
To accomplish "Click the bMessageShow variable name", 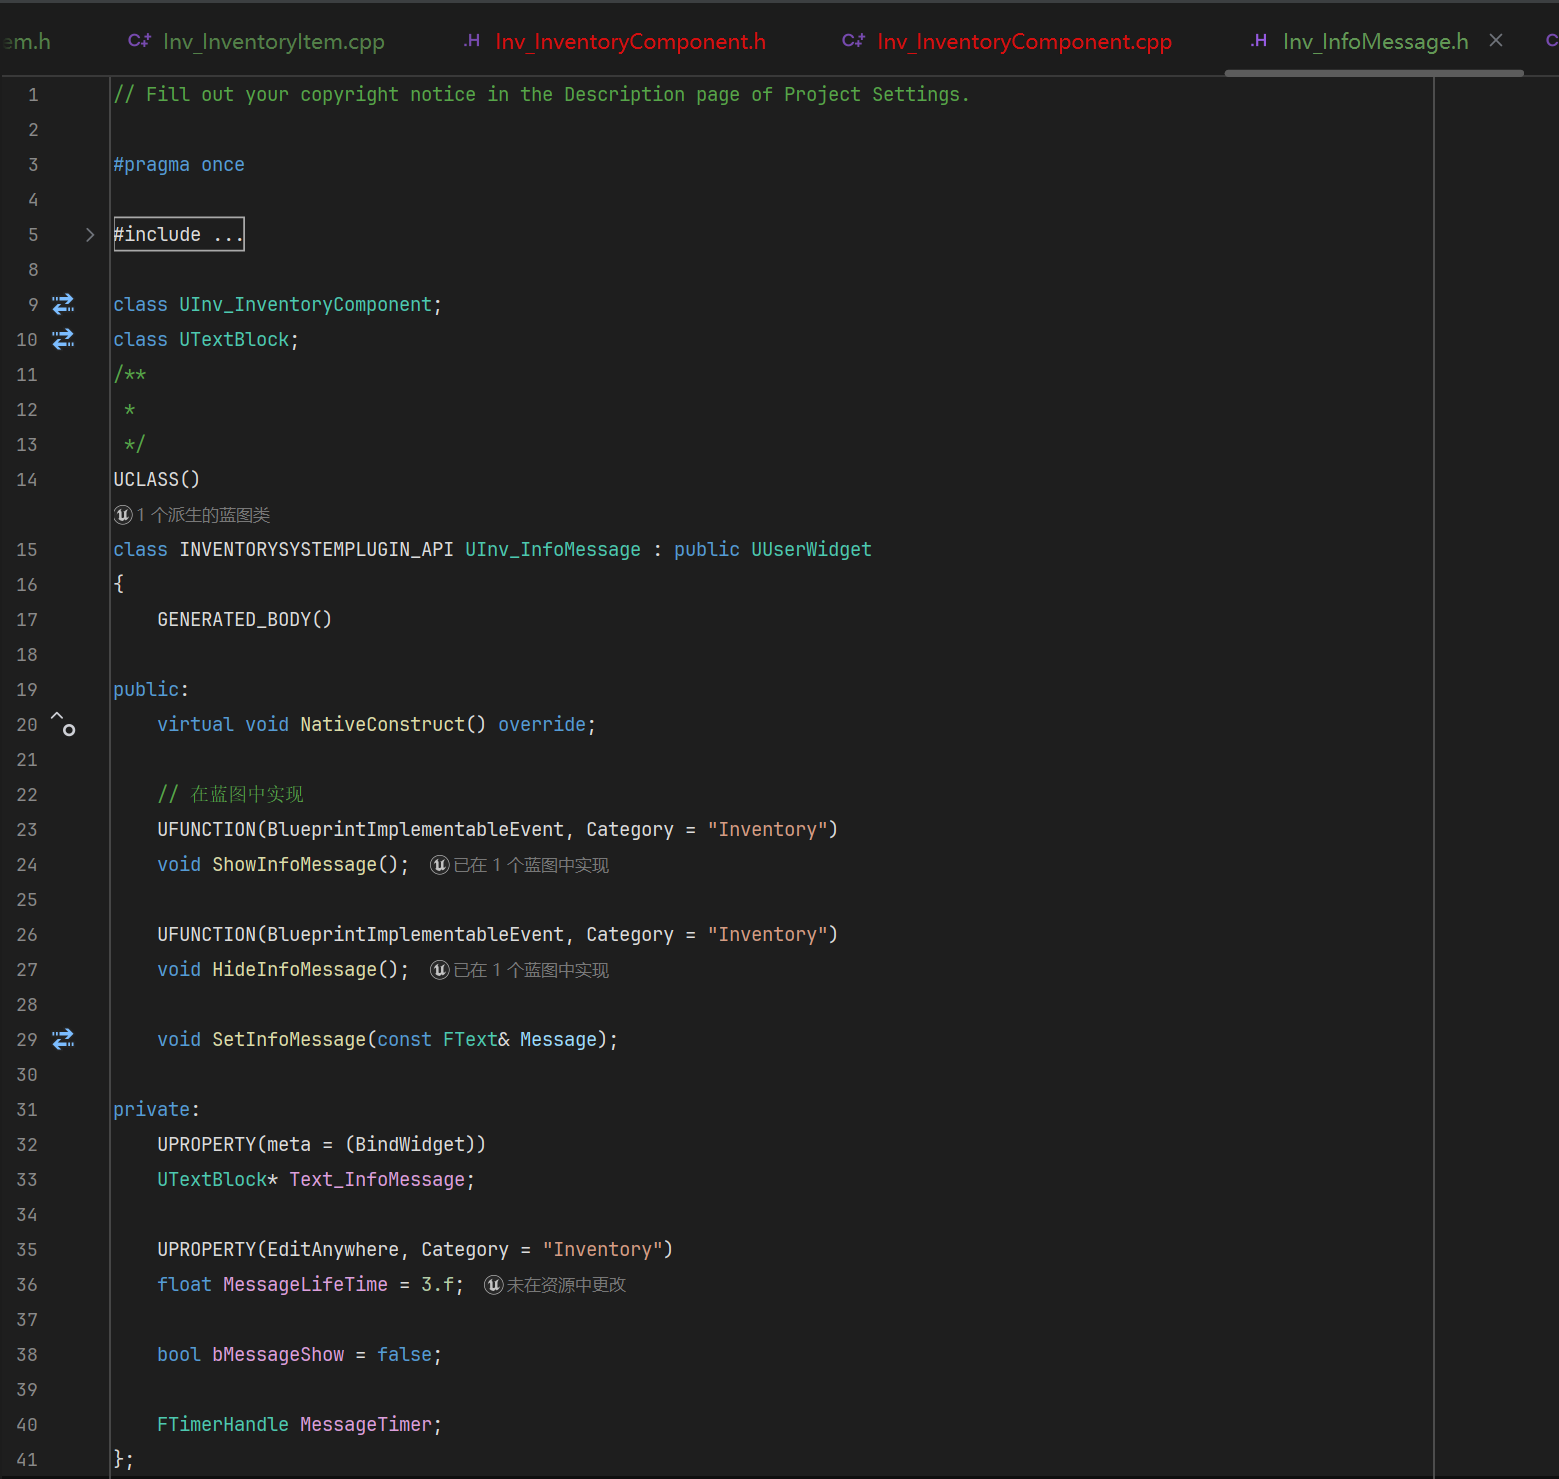I will click(278, 1354).
